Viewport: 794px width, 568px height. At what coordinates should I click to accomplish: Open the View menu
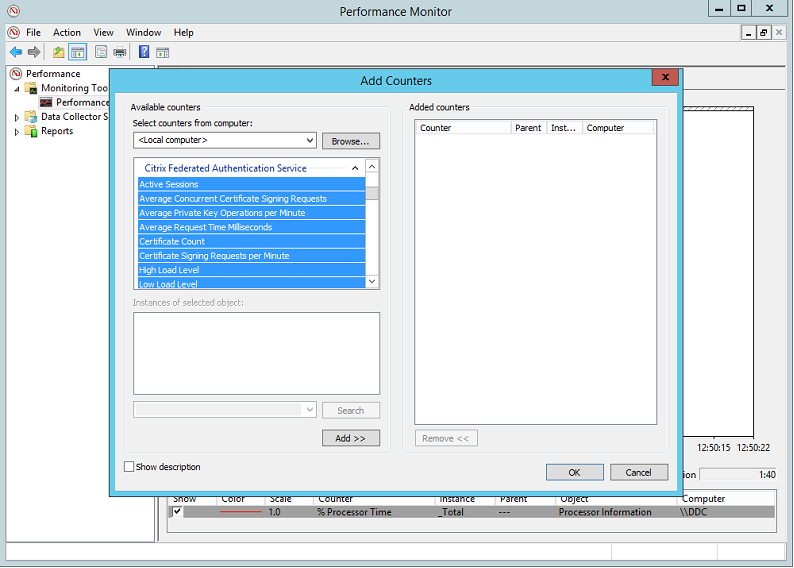click(x=103, y=32)
